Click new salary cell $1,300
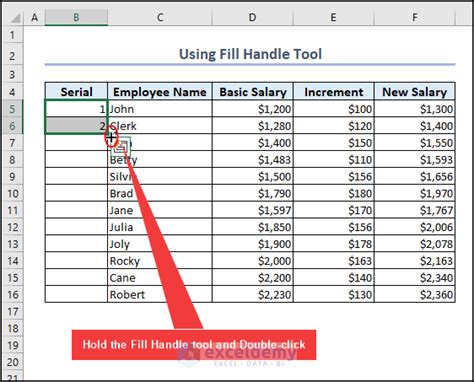The height and width of the screenshot is (382, 474). [415, 109]
